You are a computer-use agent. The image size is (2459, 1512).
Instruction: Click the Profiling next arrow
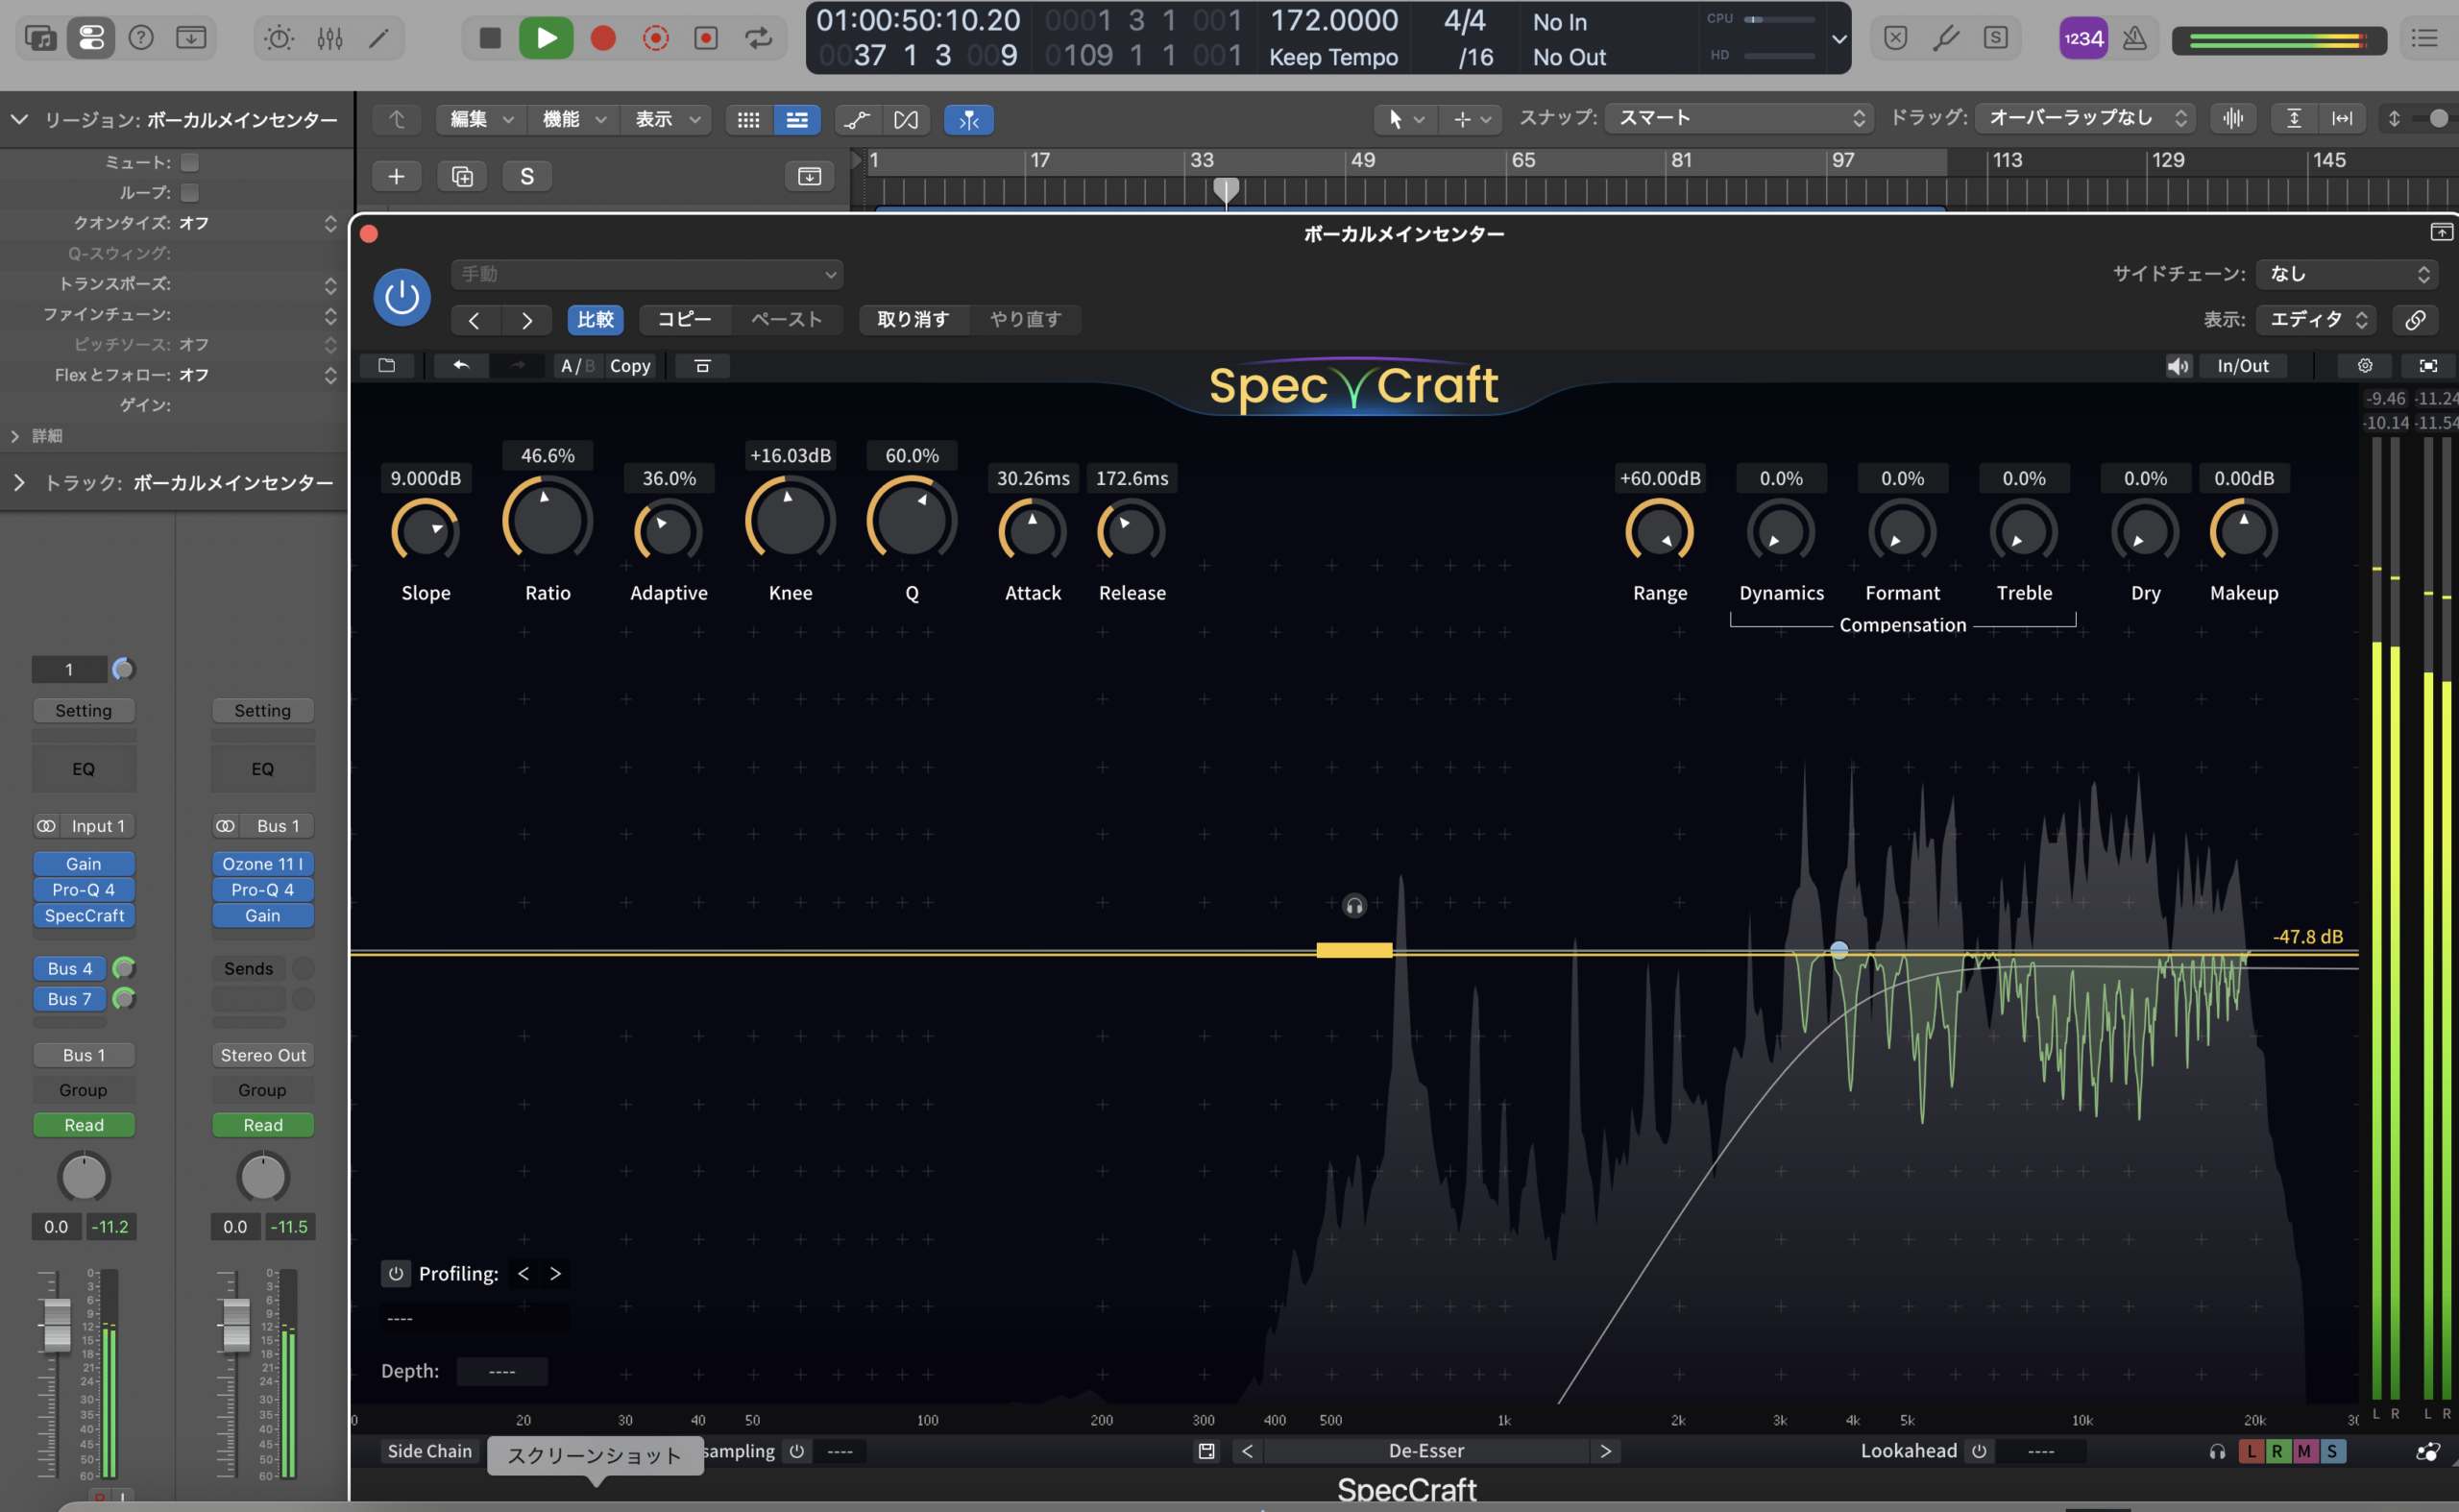click(x=556, y=1273)
